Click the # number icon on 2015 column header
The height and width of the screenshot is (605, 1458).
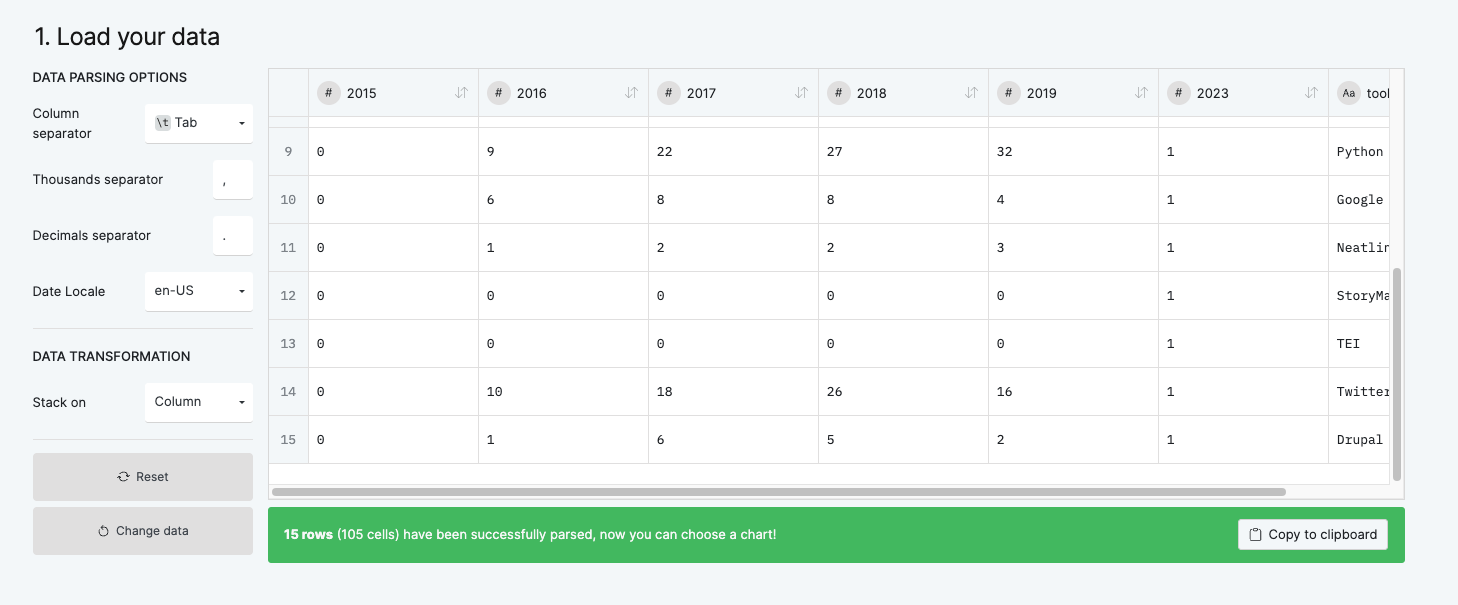(x=328, y=92)
